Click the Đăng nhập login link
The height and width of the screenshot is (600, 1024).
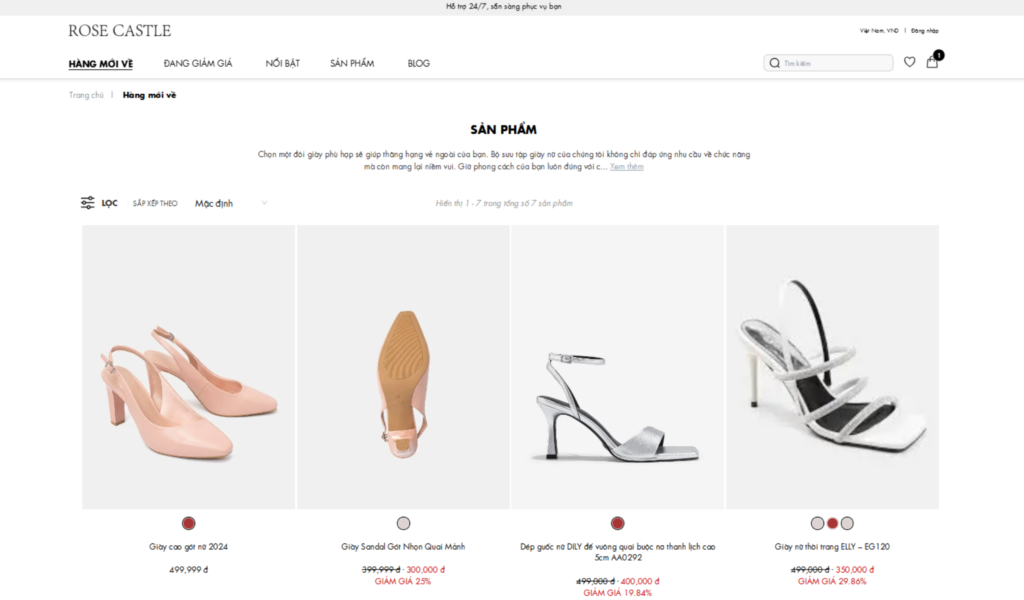click(925, 31)
